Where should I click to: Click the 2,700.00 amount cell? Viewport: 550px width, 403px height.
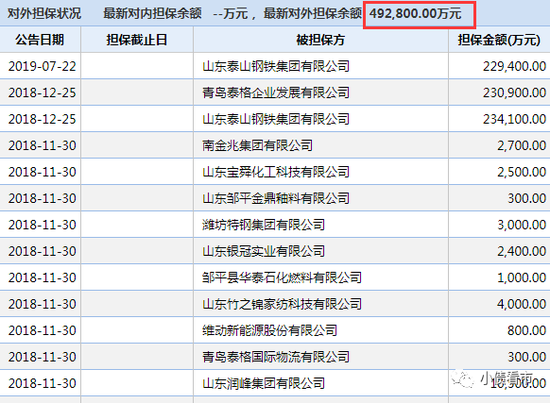pos(522,146)
